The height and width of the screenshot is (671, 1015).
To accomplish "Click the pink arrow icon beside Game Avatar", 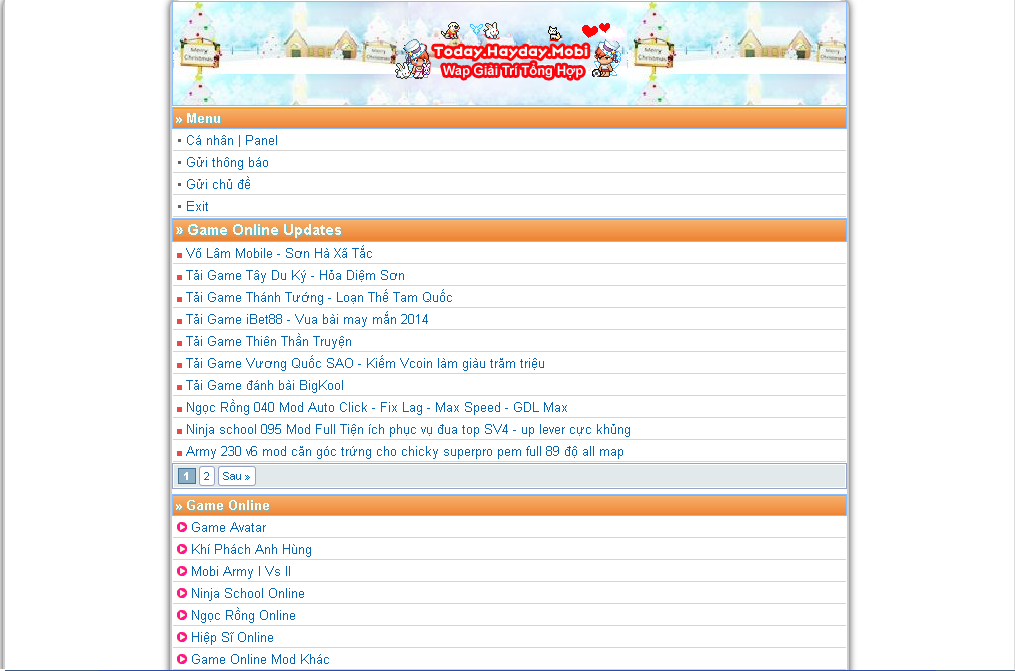I will 182,527.
